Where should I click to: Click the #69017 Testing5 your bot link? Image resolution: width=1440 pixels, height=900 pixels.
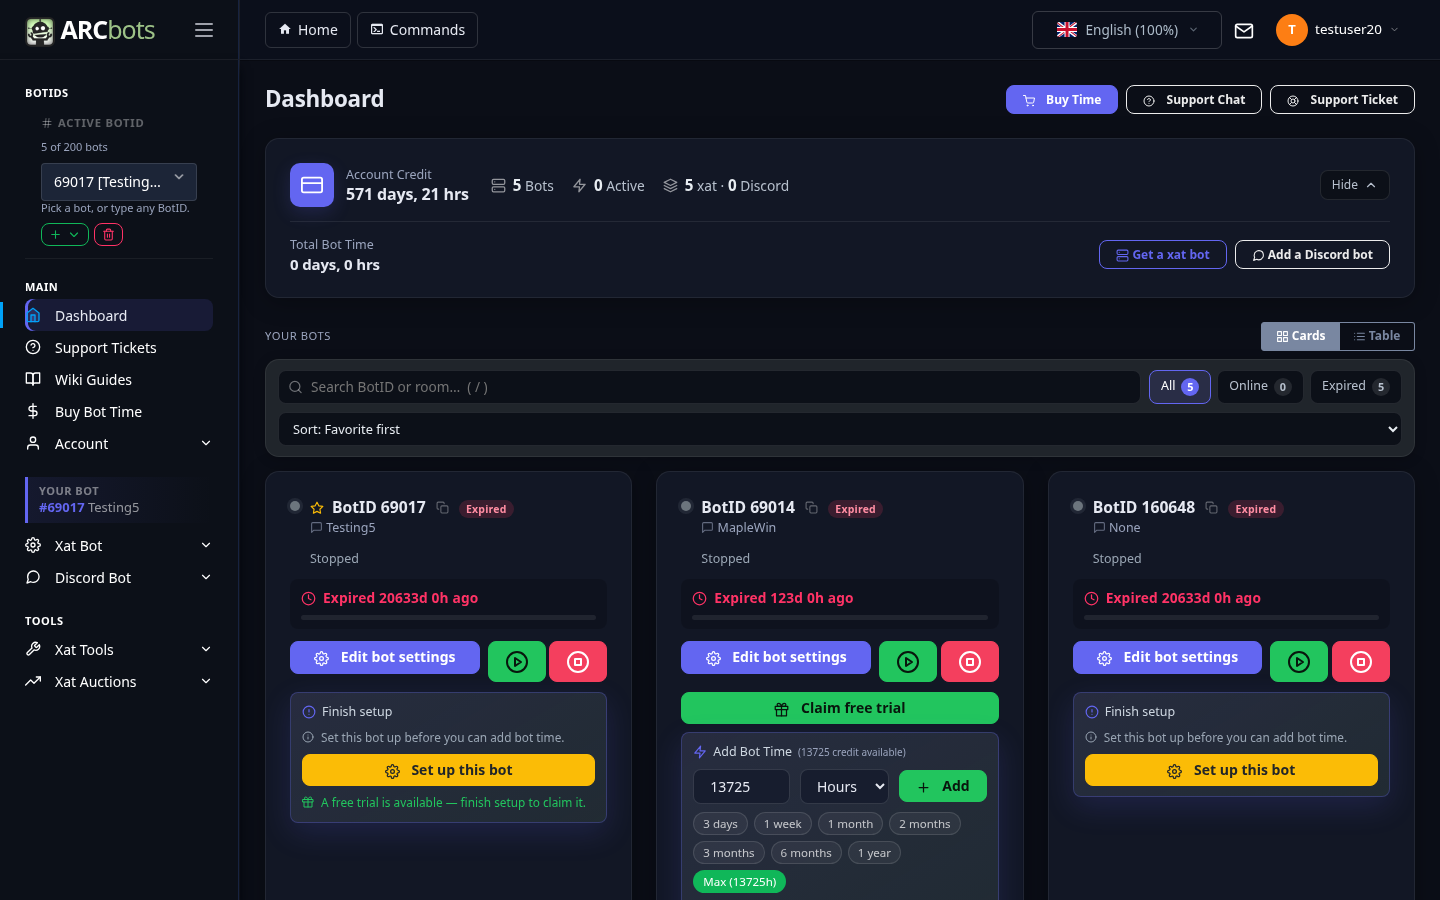[89, 508]
